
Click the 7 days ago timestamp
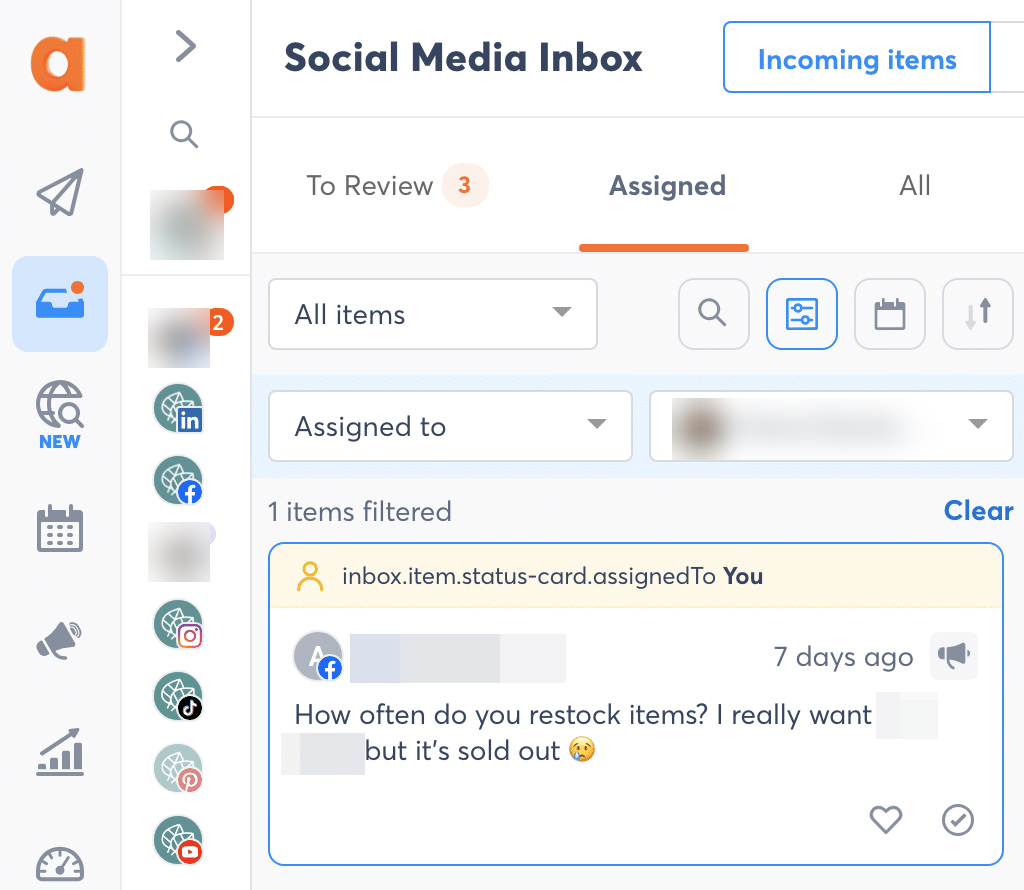point(843,656)
